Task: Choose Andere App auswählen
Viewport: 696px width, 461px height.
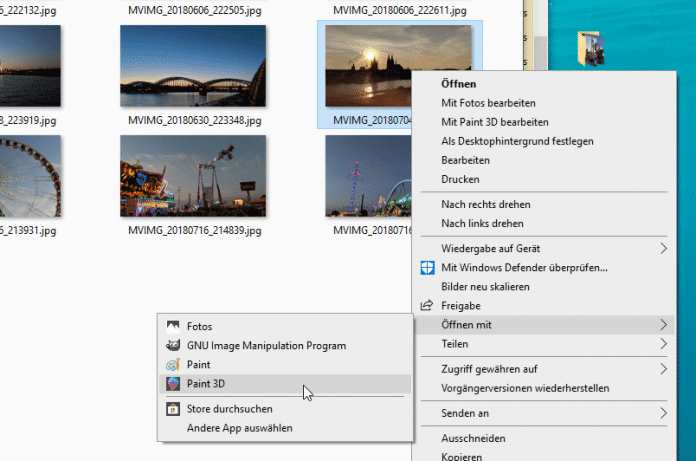Action: pos(239,428)
